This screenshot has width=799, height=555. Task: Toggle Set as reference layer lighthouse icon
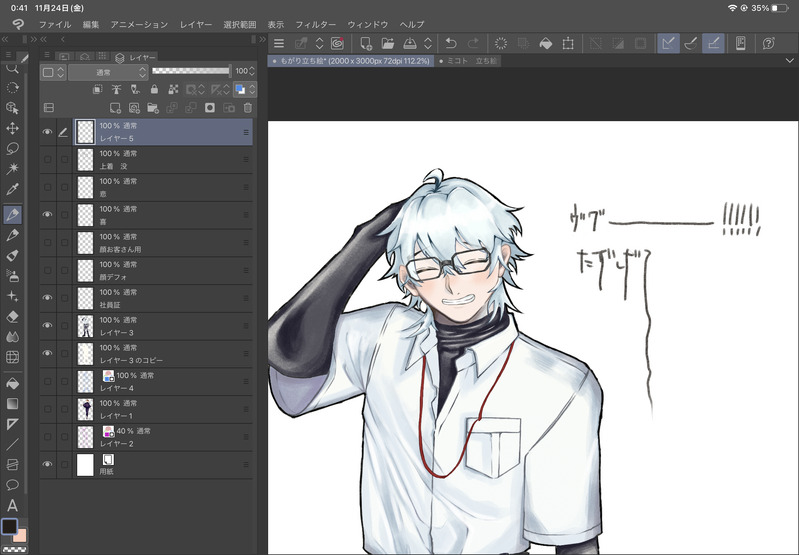116,89
